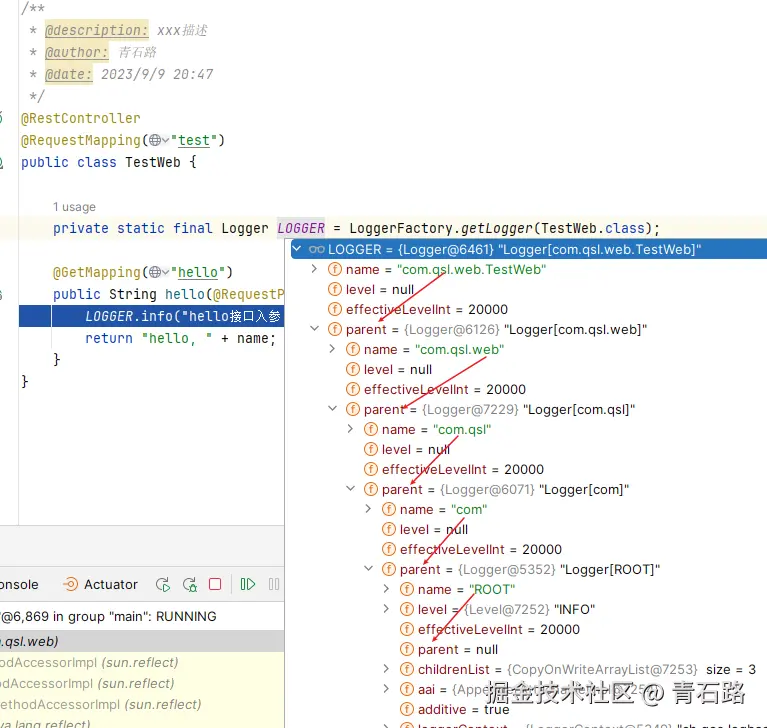Select the .qsl.web stack frame
Screen dimensions: 767x728
tap(142, 641)
